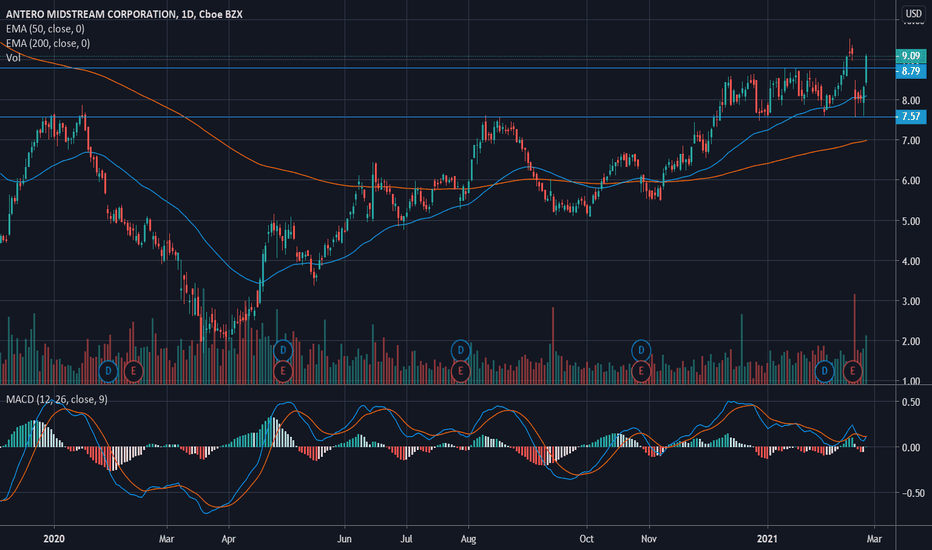
Task: Click the earnings E marker between April and June
Action: (283, 371)
